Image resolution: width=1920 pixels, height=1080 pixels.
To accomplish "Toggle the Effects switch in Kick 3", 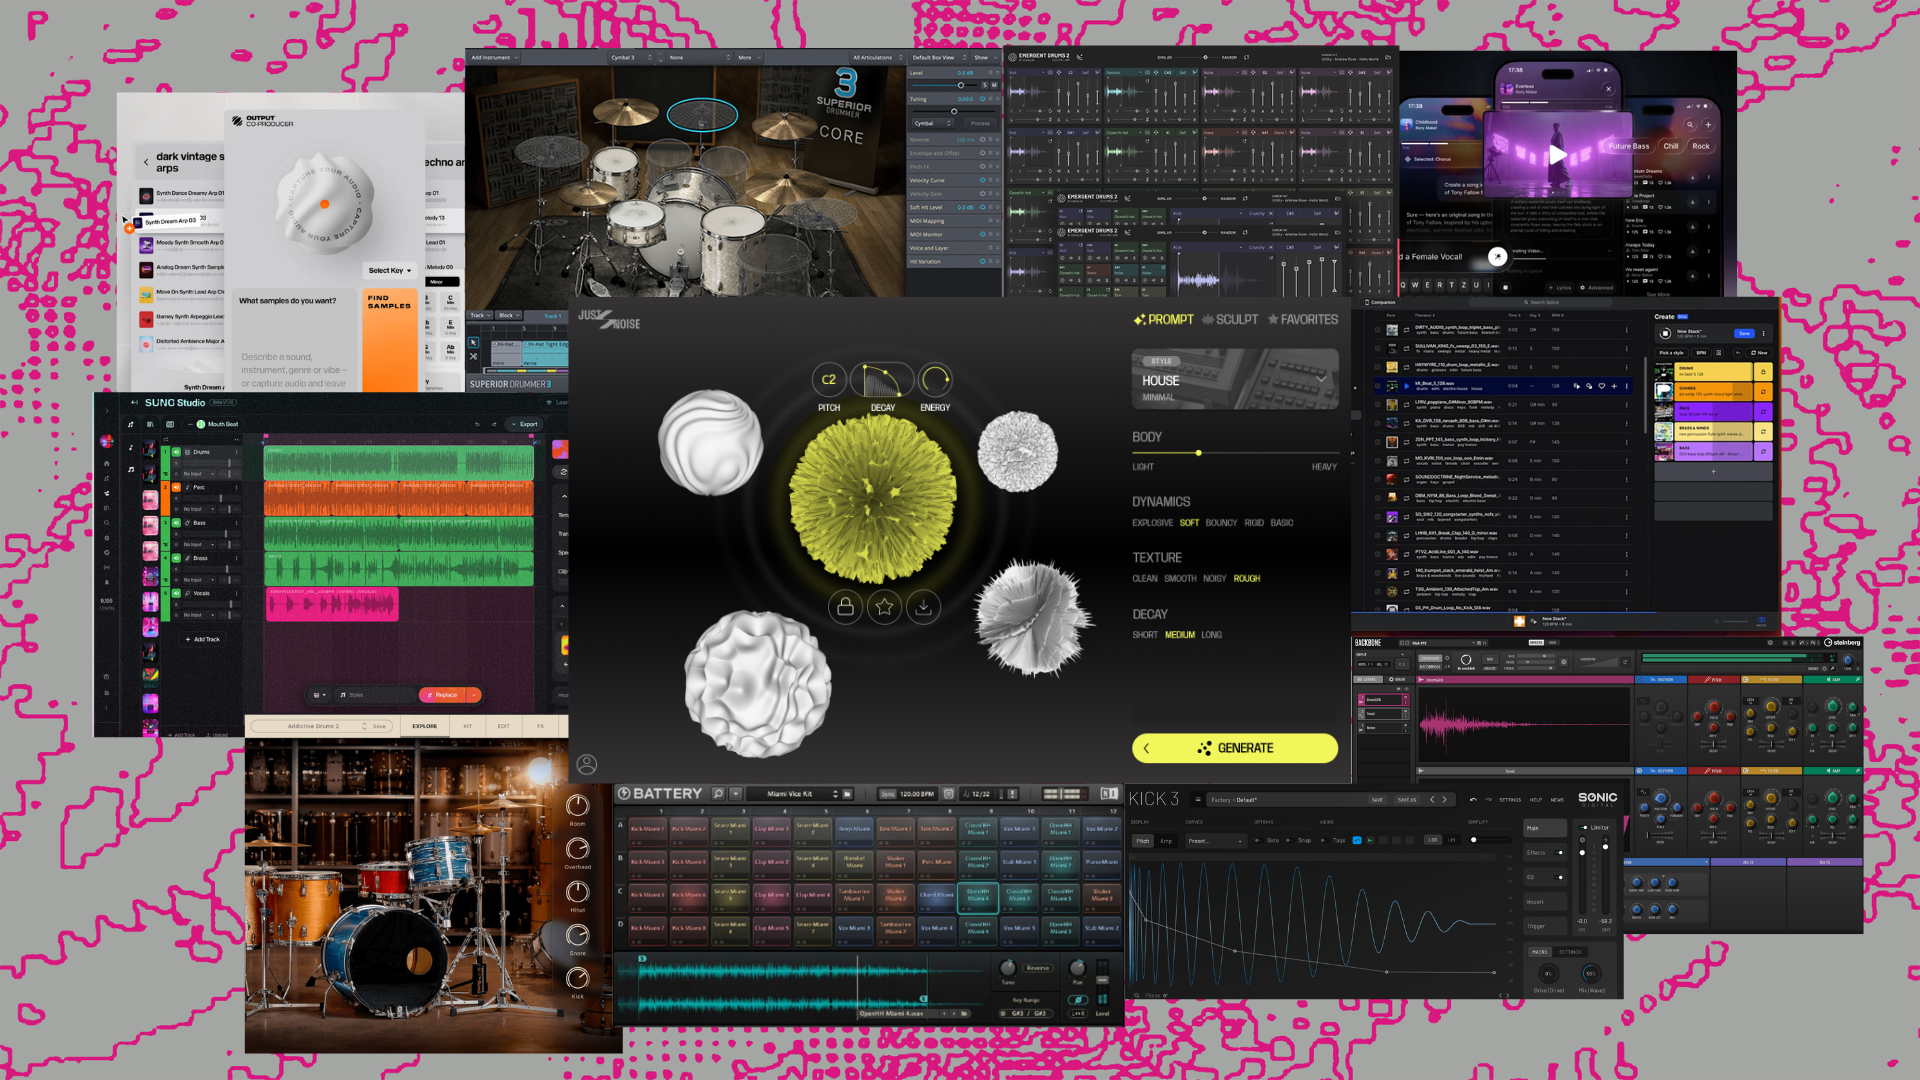I will [1560, 853].
